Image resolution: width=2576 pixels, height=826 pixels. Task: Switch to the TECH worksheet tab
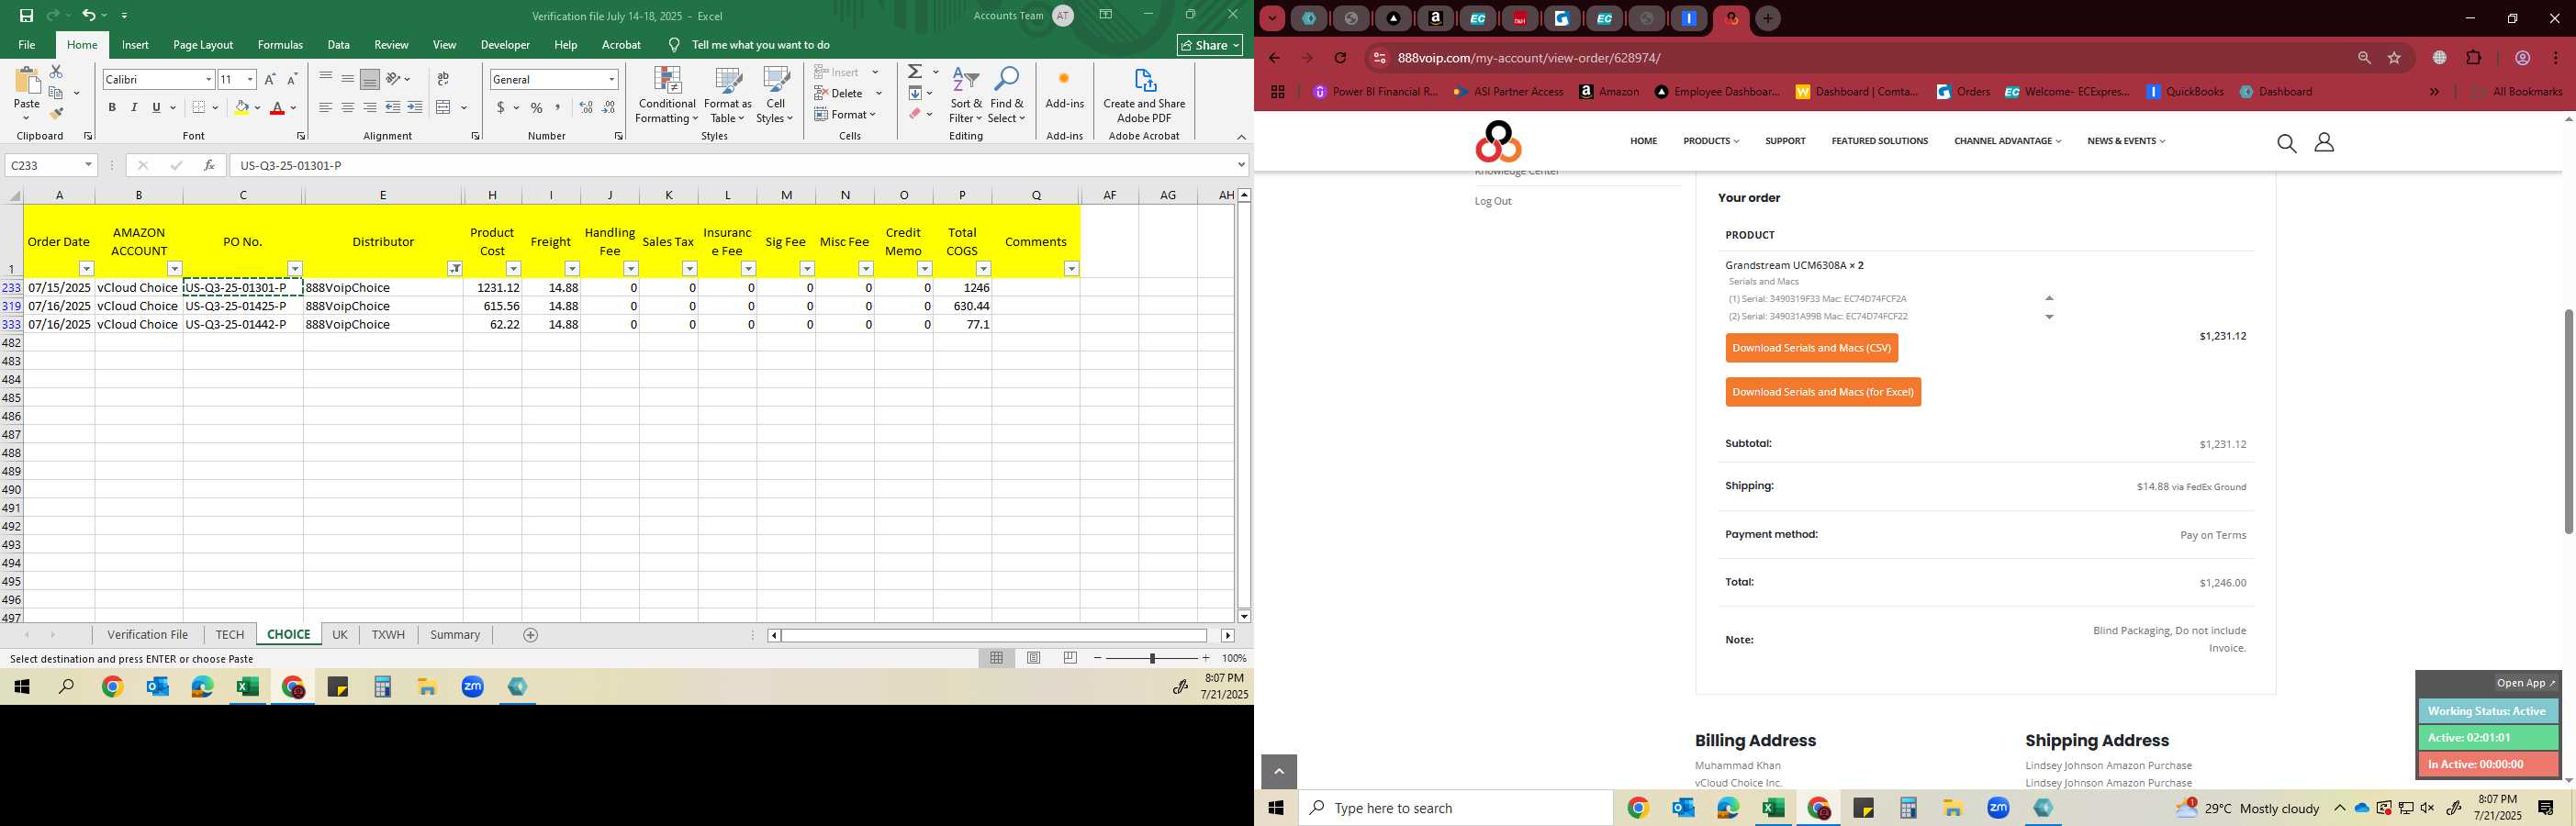click(230, 635)
